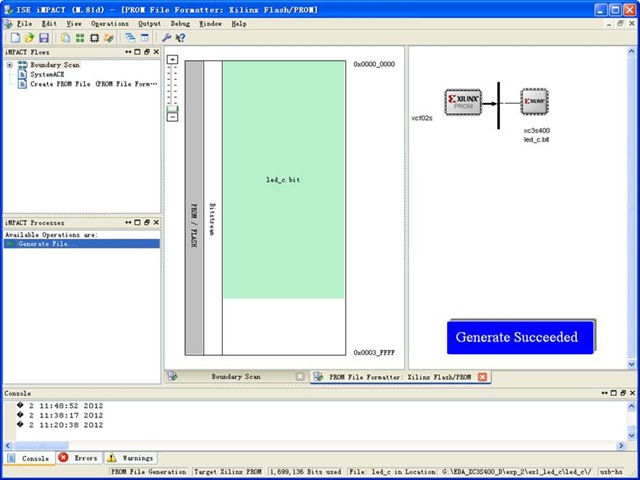Image resolution: width=640 pixels, height=480 pixels.
Task: Click the zoom out minus button
Action: (172, 117)
